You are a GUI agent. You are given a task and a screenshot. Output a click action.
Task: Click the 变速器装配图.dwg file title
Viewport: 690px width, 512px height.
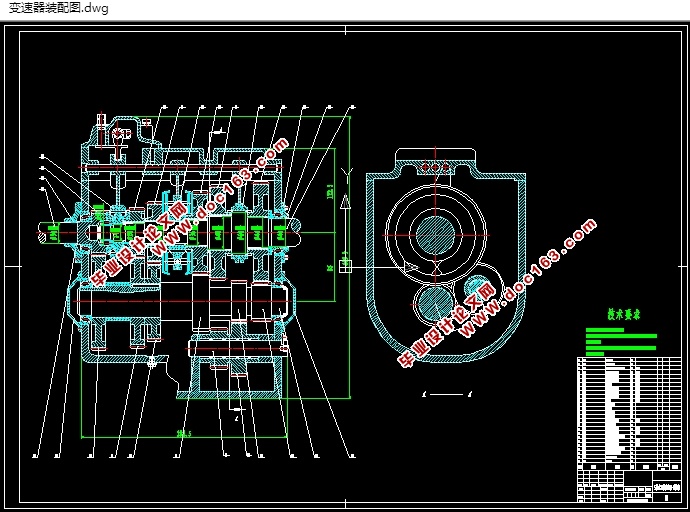point(59,8)
